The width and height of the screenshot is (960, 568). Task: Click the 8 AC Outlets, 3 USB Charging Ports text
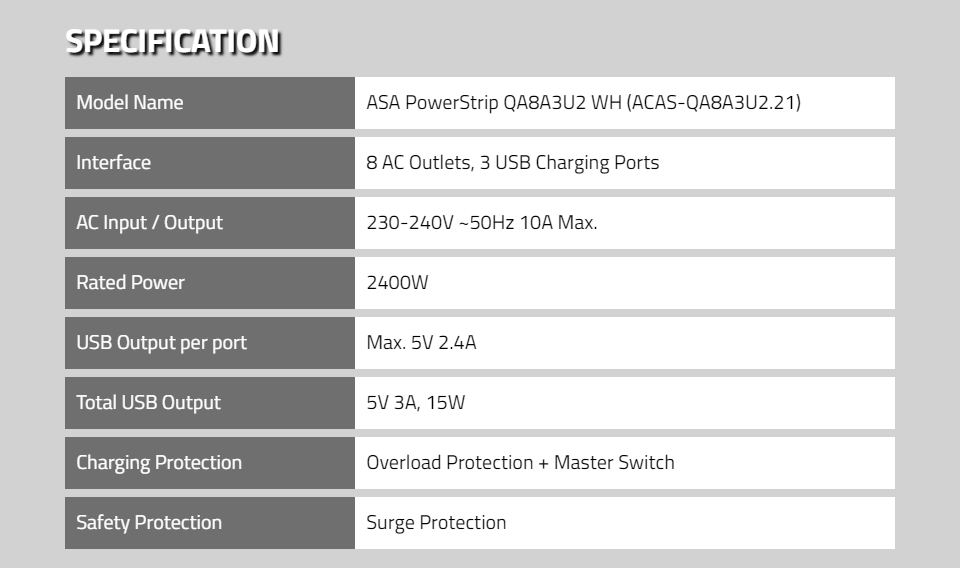(512, 163)
